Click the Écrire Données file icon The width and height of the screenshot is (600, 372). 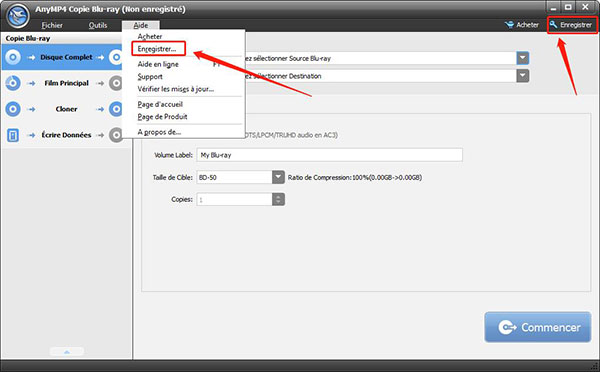pyautogui.click(x=13, y=135)
